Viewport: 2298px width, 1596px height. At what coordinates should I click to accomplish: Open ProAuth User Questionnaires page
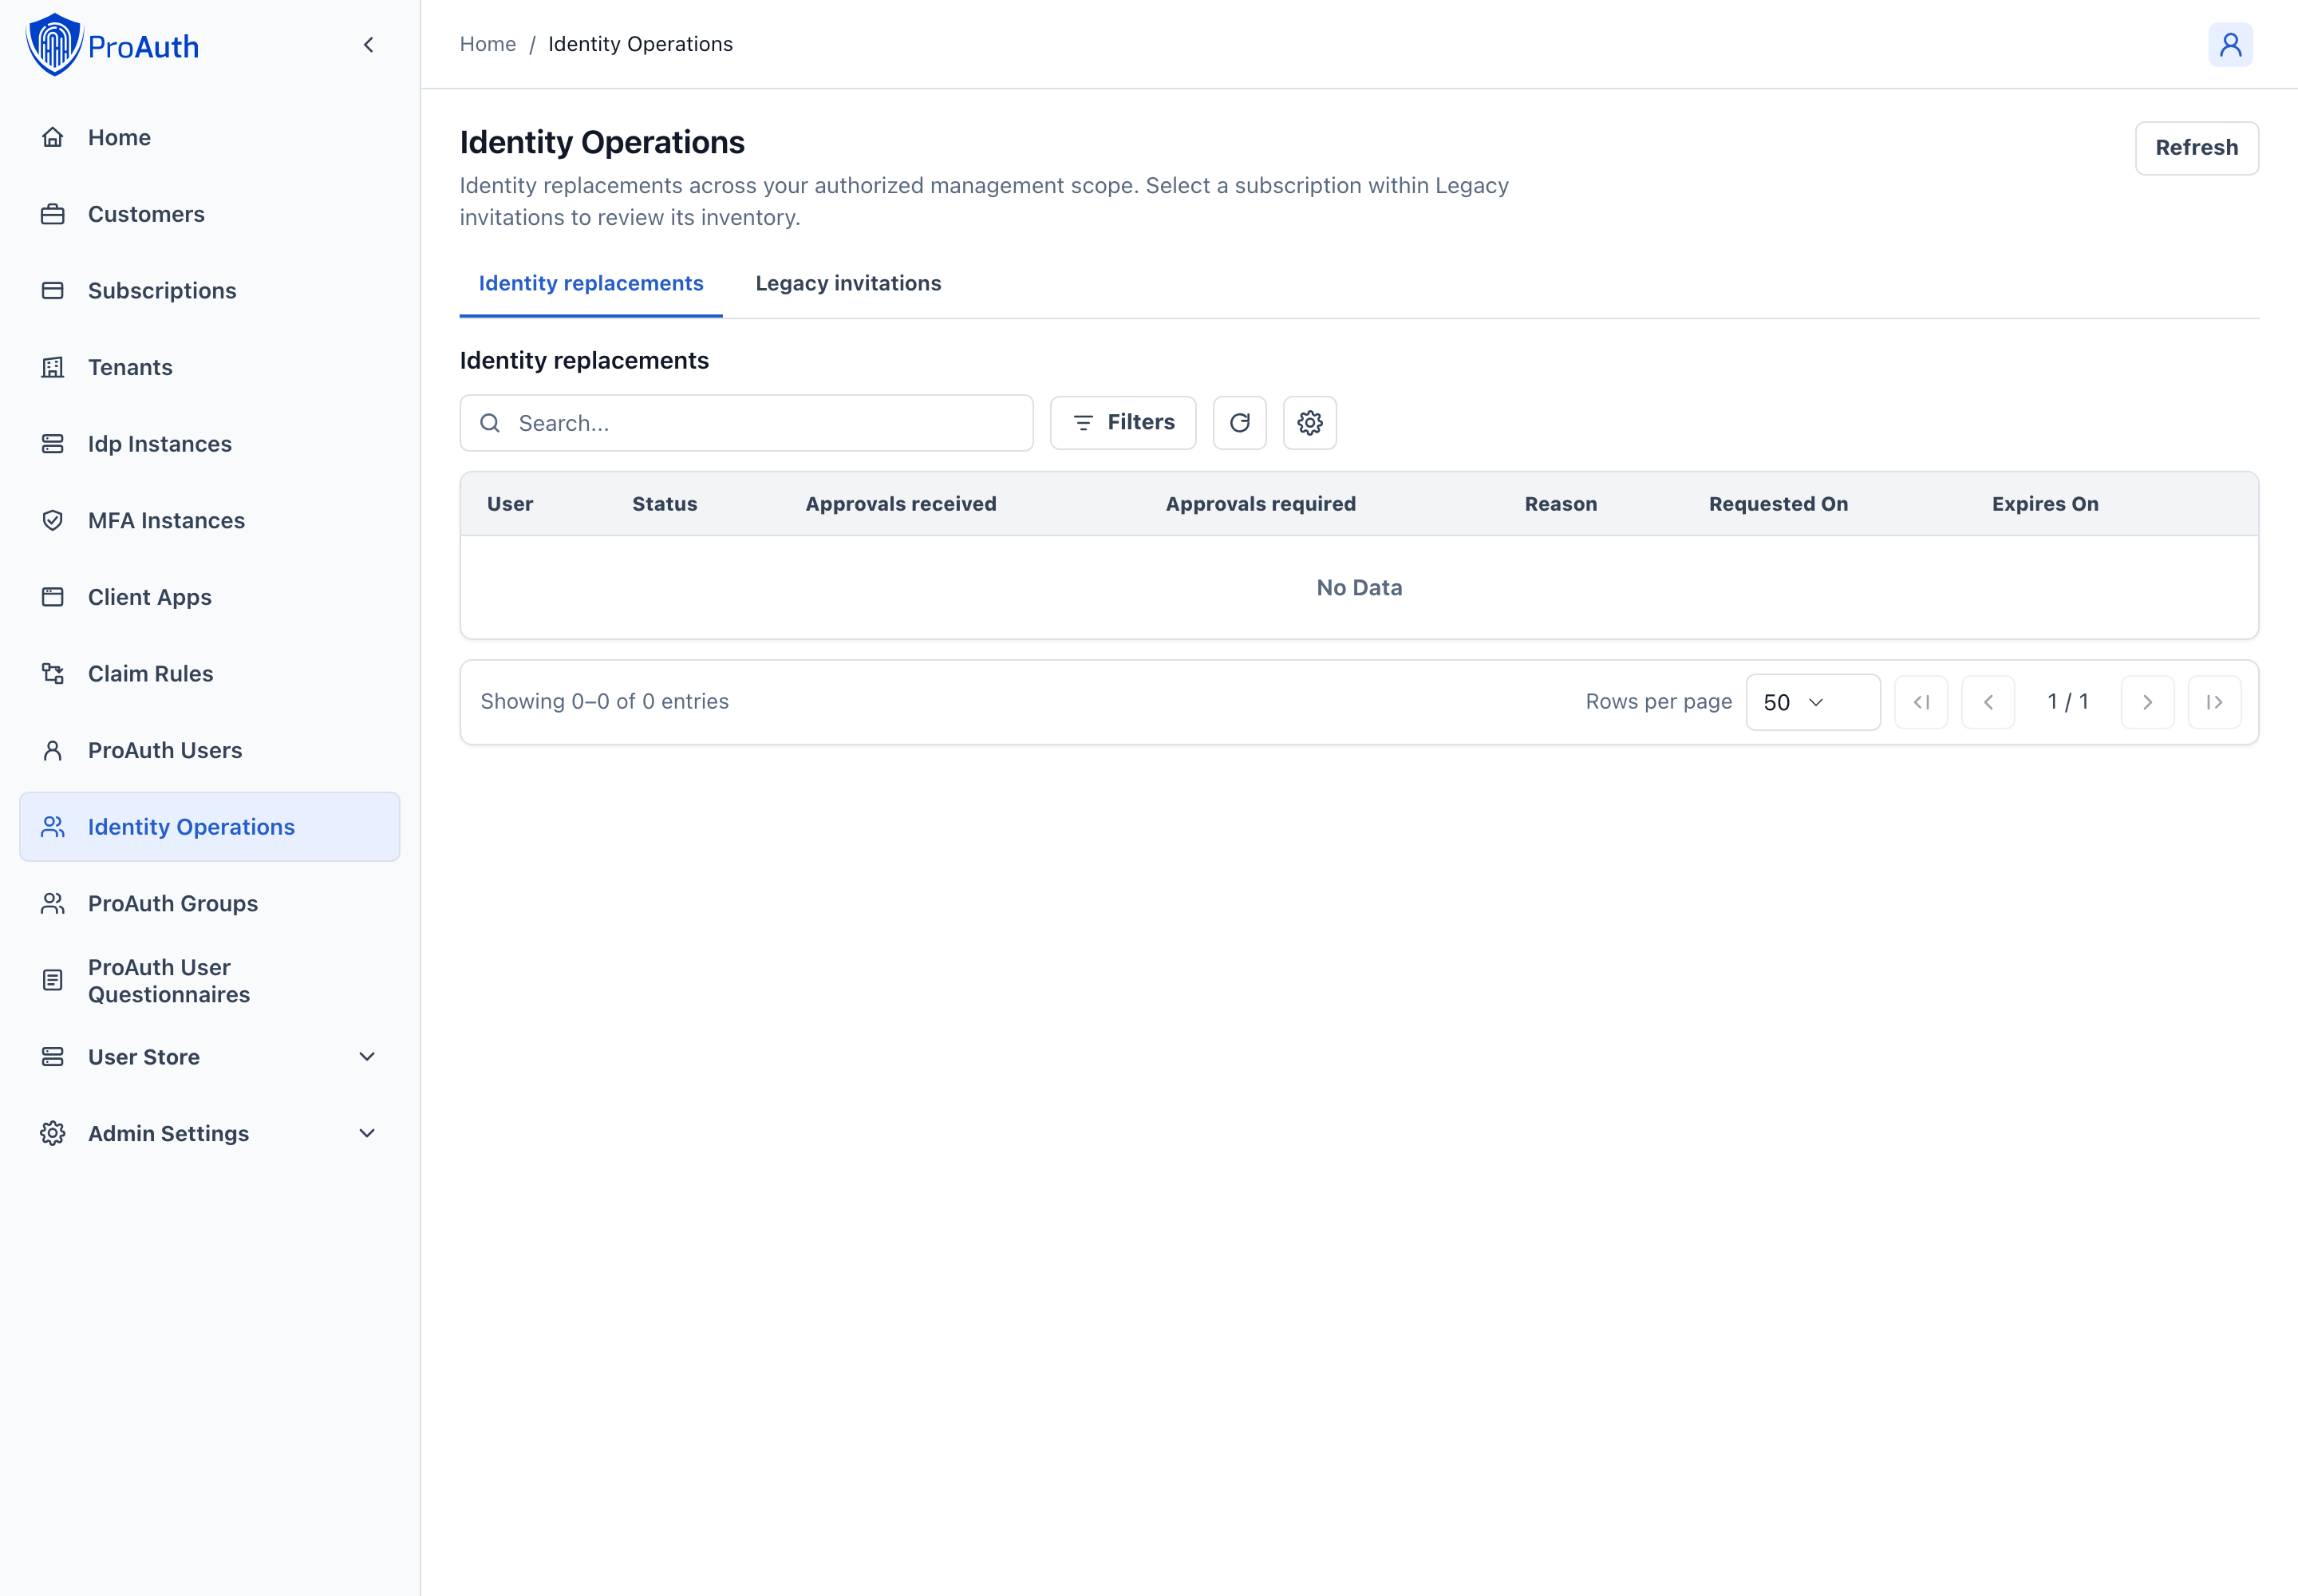tap(209, 981)
